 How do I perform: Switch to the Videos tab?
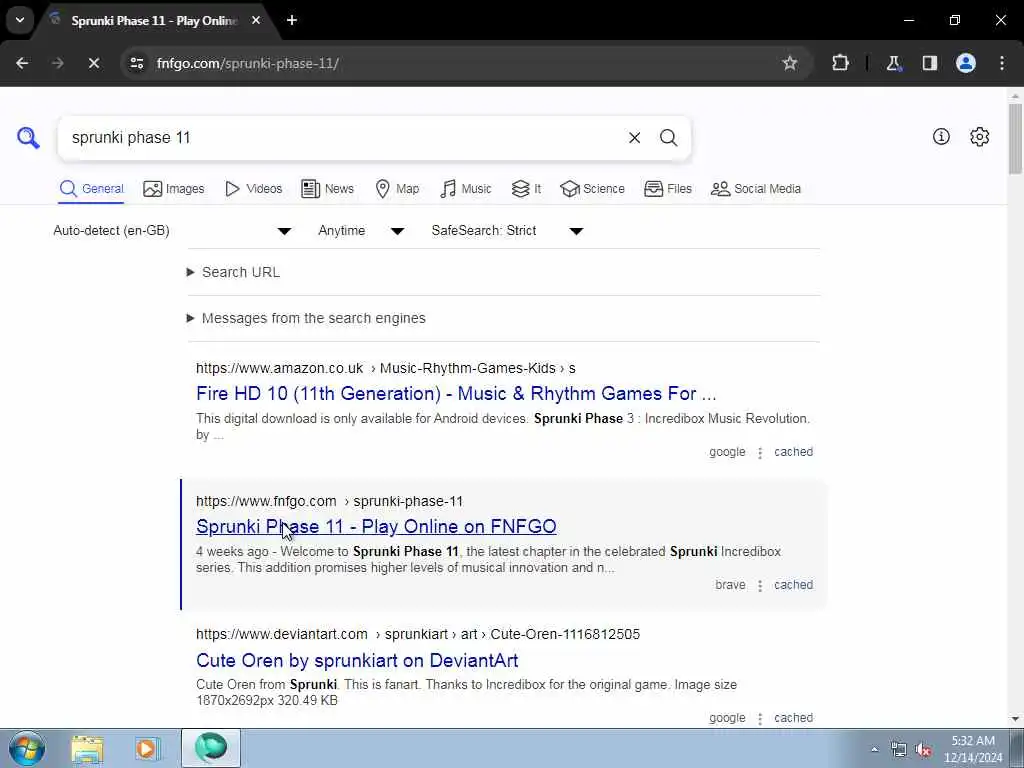[253, 189]
